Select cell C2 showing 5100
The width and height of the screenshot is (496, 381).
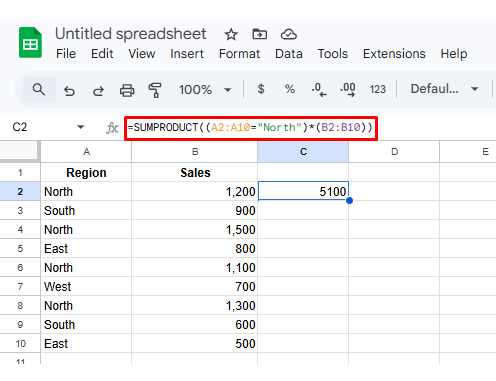pyautogui.click(x=303, y=191)
